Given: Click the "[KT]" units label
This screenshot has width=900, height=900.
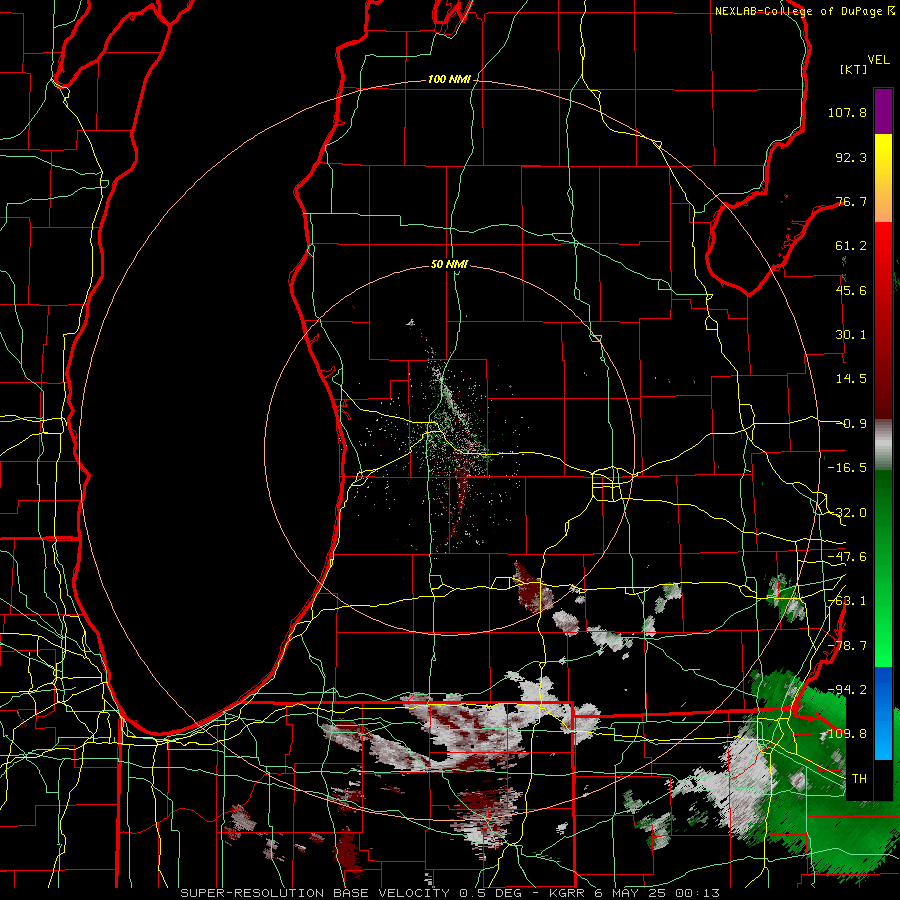Looking at the screenshot, I should (x=854, y=69).
